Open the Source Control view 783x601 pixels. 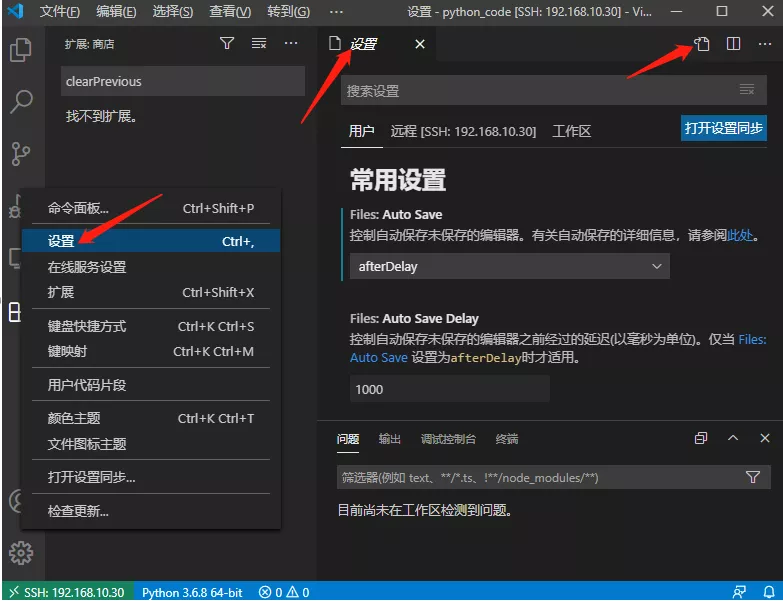[x=20, y=154]
